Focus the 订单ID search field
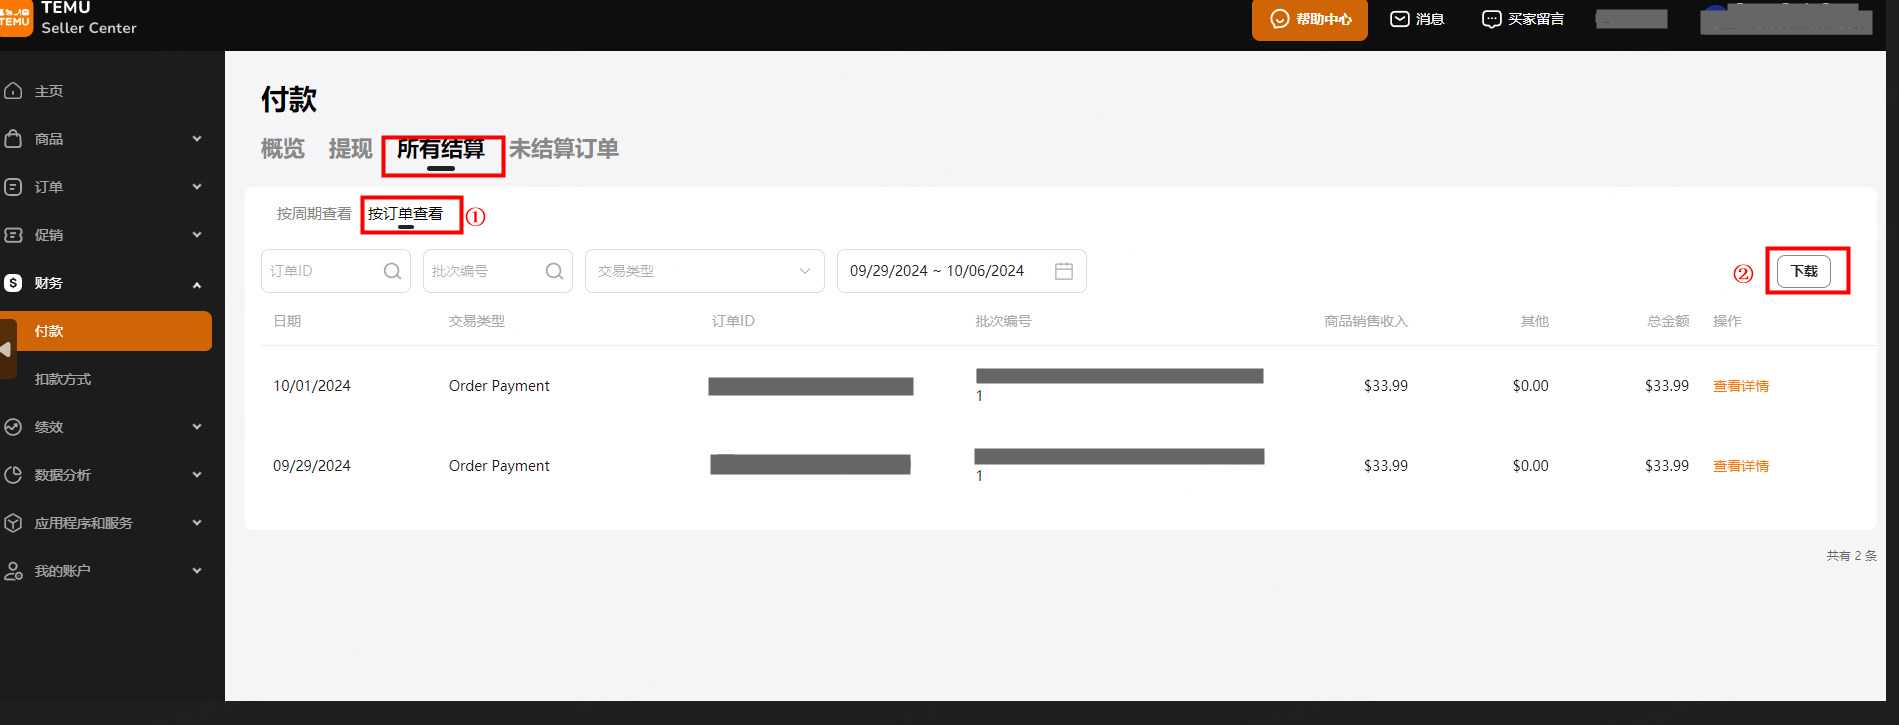Image resolution: width=1899 pixels, height=725 pixels. (x=336, y=271)
